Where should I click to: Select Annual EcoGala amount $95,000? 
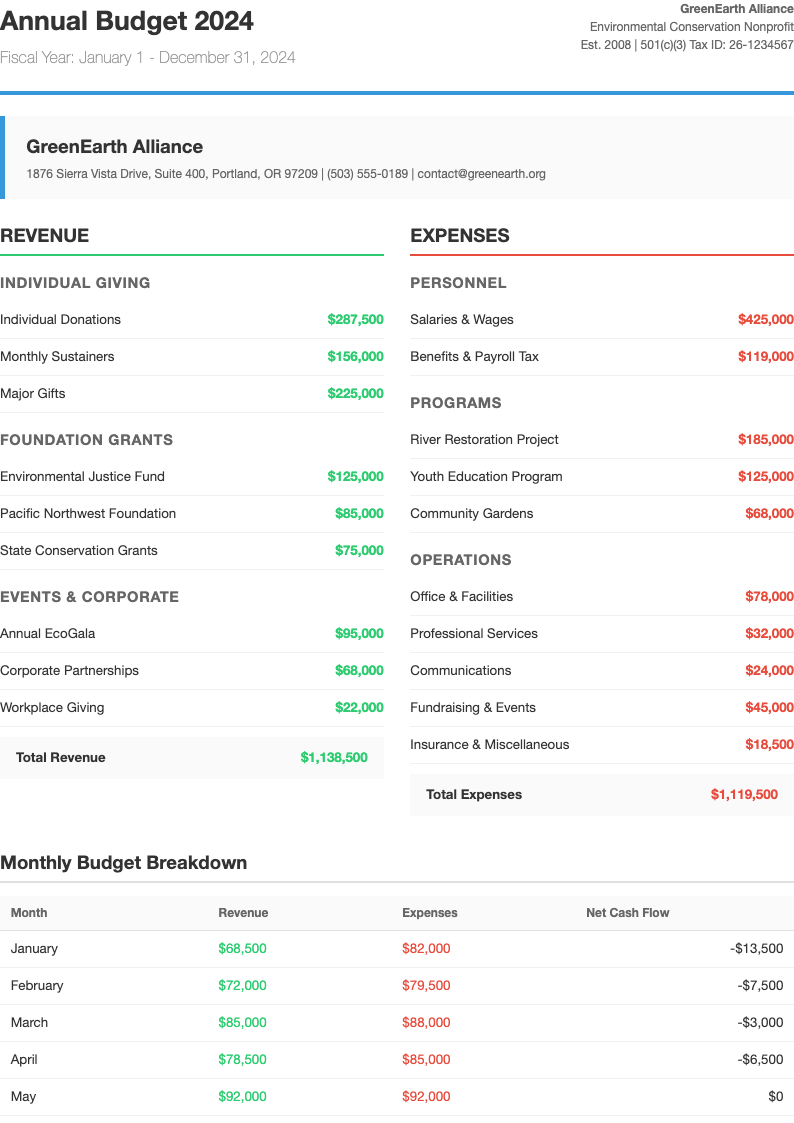[x=359, y=633]
